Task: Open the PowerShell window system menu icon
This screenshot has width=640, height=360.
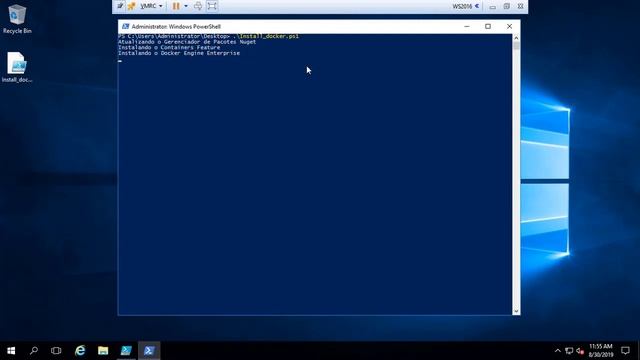Action: coord(125,27)
